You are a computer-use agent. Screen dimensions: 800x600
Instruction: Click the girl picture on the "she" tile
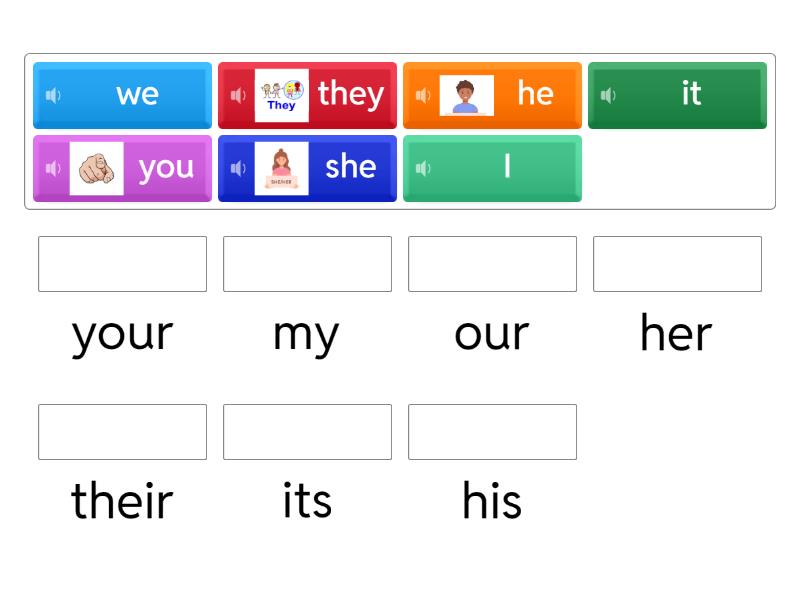coord(283,168)
